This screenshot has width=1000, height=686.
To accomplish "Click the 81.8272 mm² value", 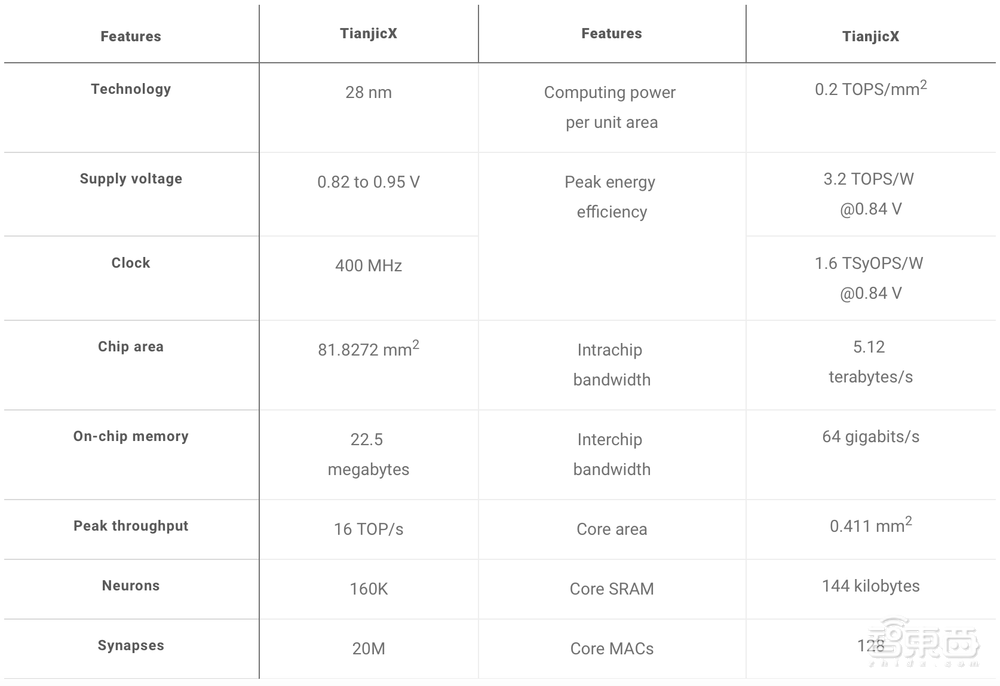I will point(368,351).
